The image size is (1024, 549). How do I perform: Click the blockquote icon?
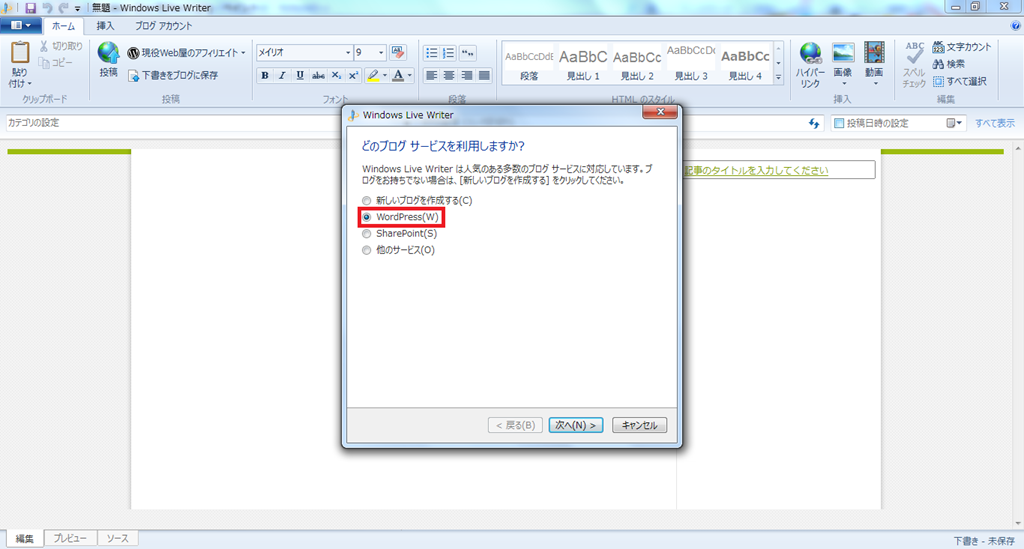pos(468,53)
